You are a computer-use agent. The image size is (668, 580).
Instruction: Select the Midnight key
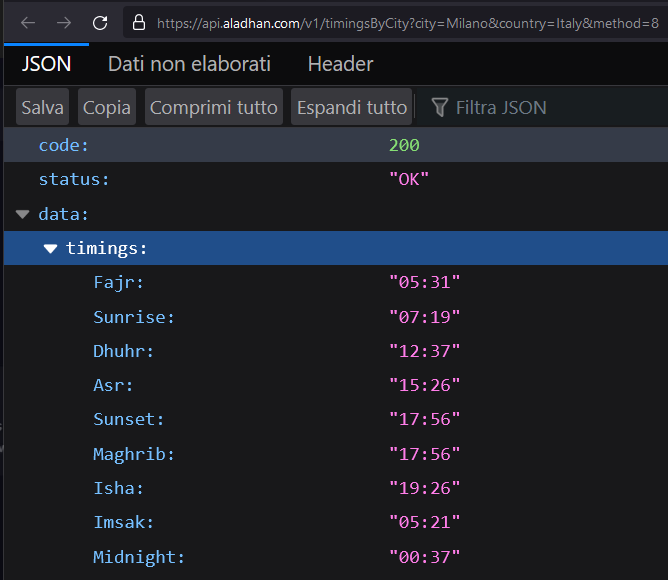point(139,557)
